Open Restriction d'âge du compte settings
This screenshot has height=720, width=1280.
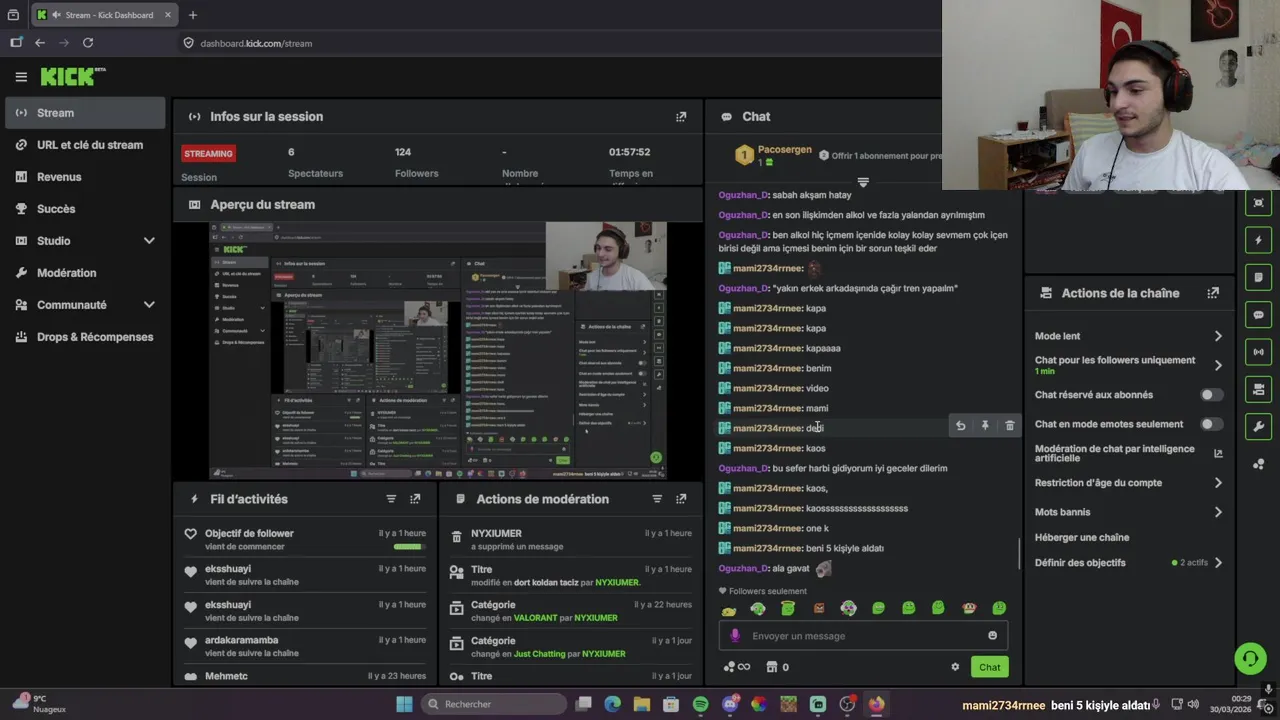point(1128,483)
